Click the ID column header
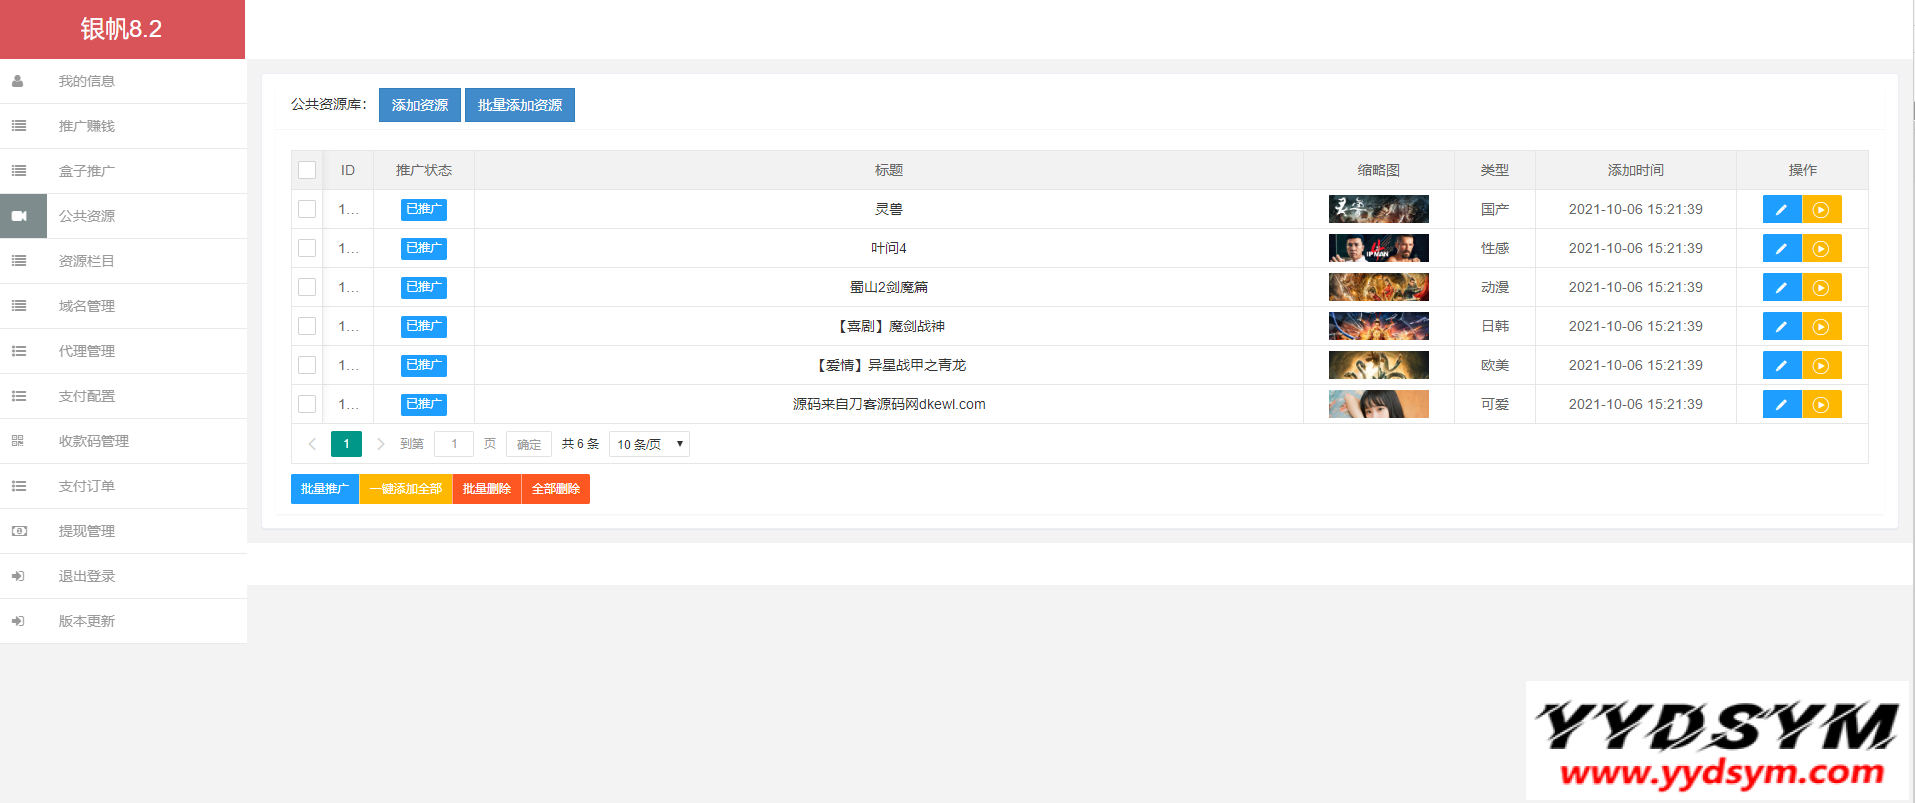The image size is (1915, 803). [x=348, y=170]
